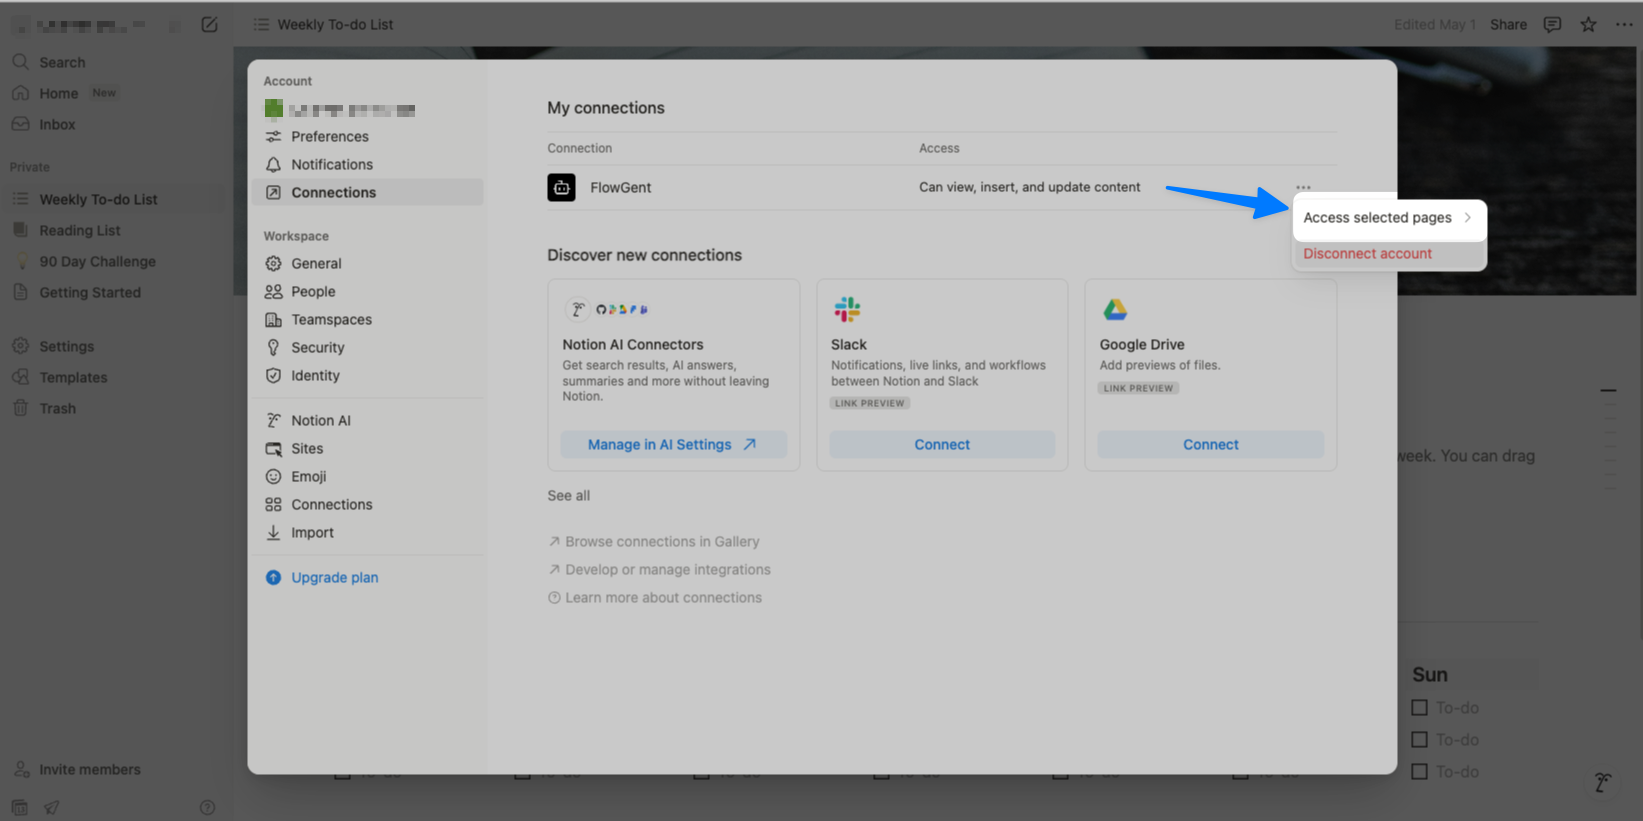1643x821 pixels.
Task: Open Security settings
Action: (x=318, y=347)
